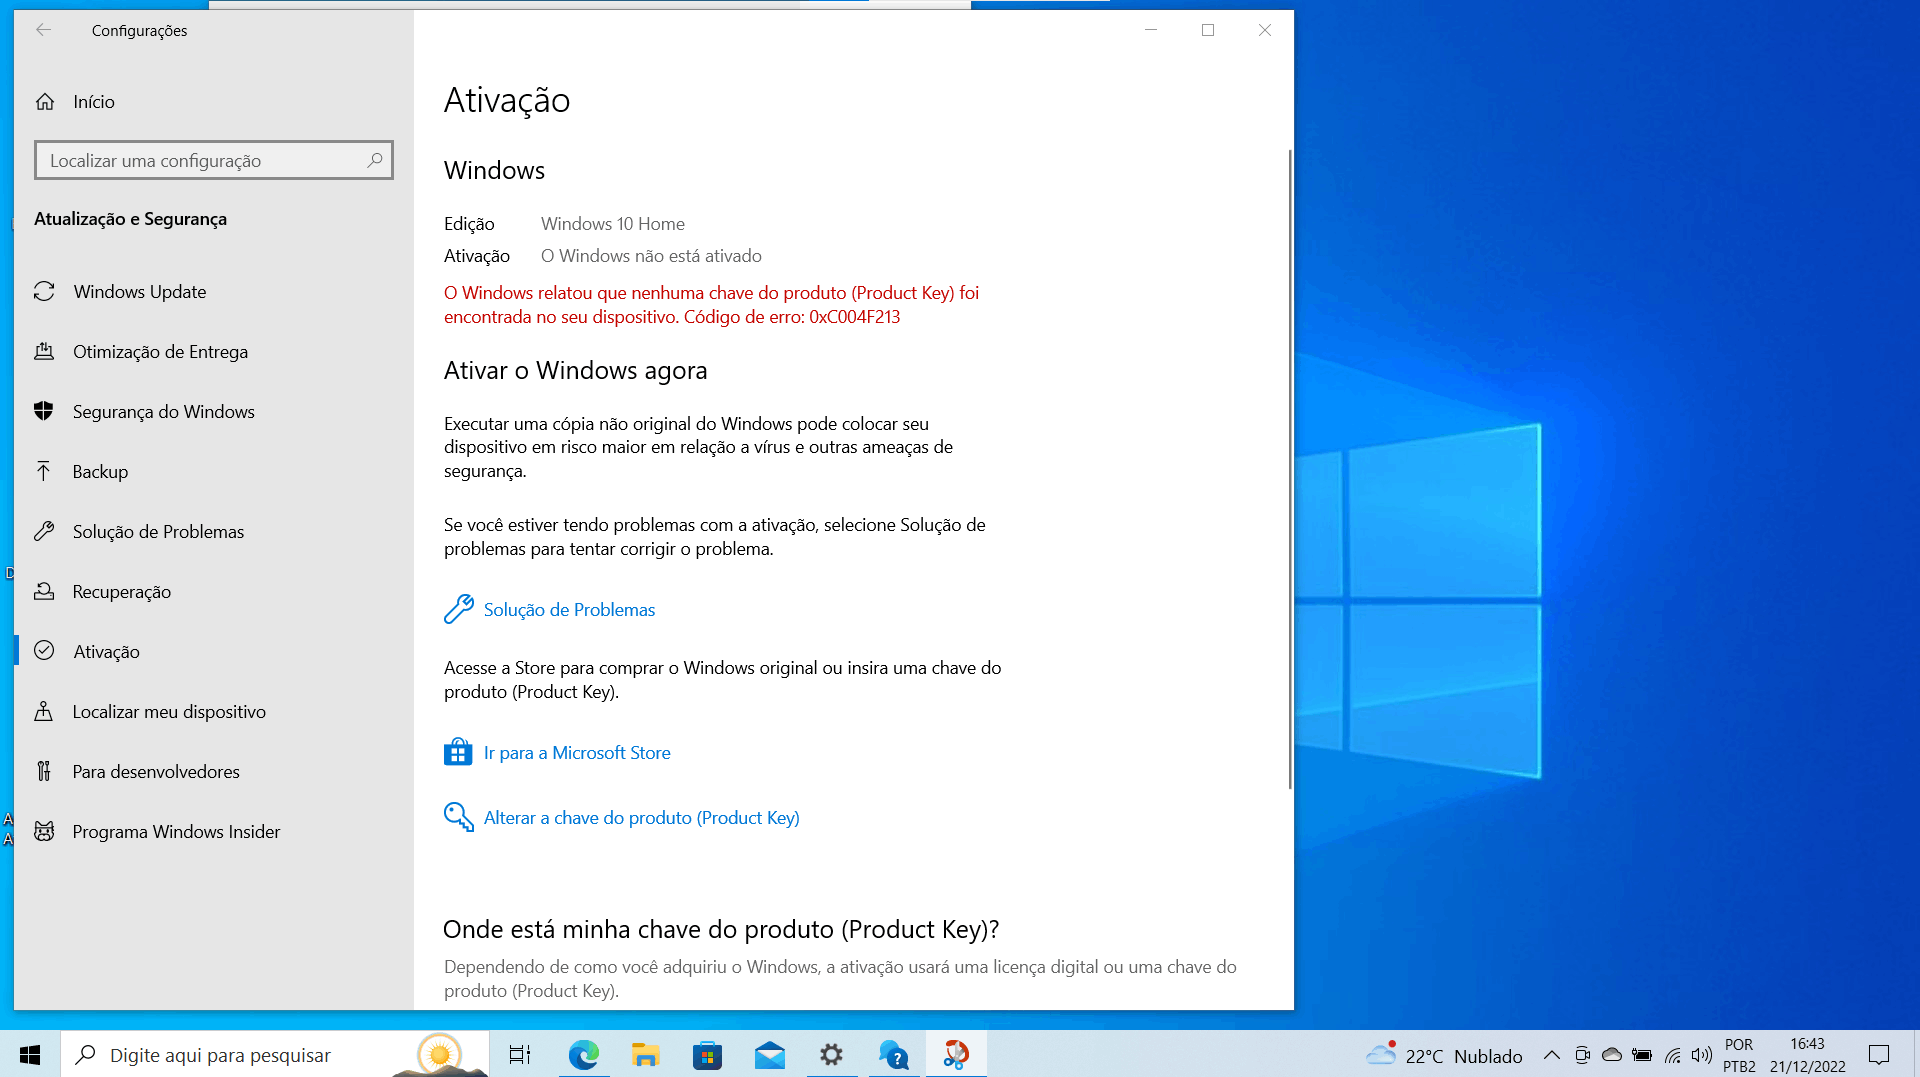The image size is (1920, 1077).
Task: Click the battery status icon
Action: coord(1642,1055)
